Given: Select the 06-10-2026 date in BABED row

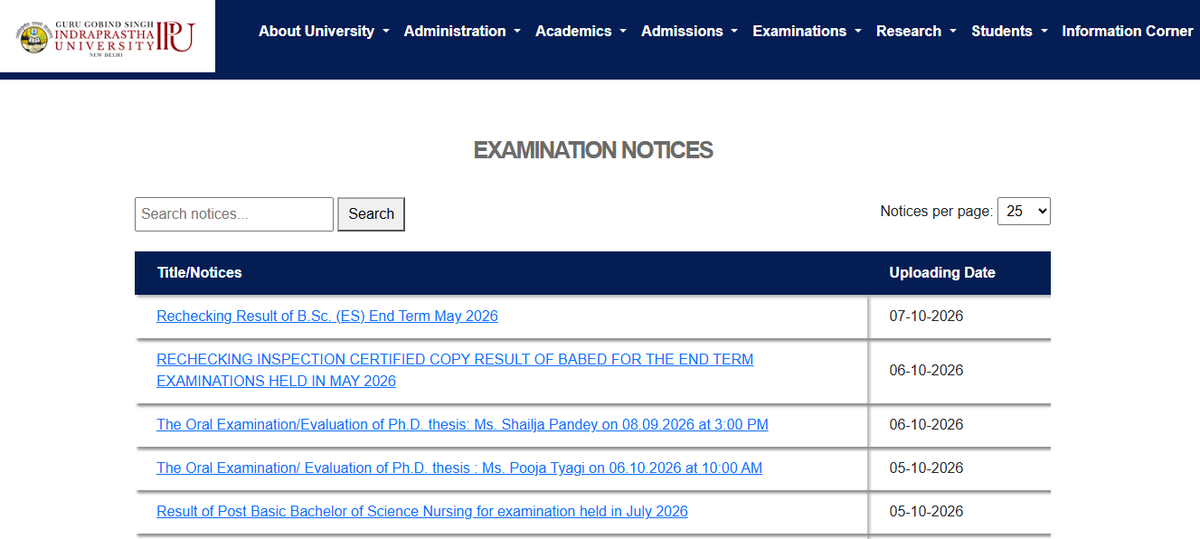Looking at the screenshot, I should coord(926,370).
